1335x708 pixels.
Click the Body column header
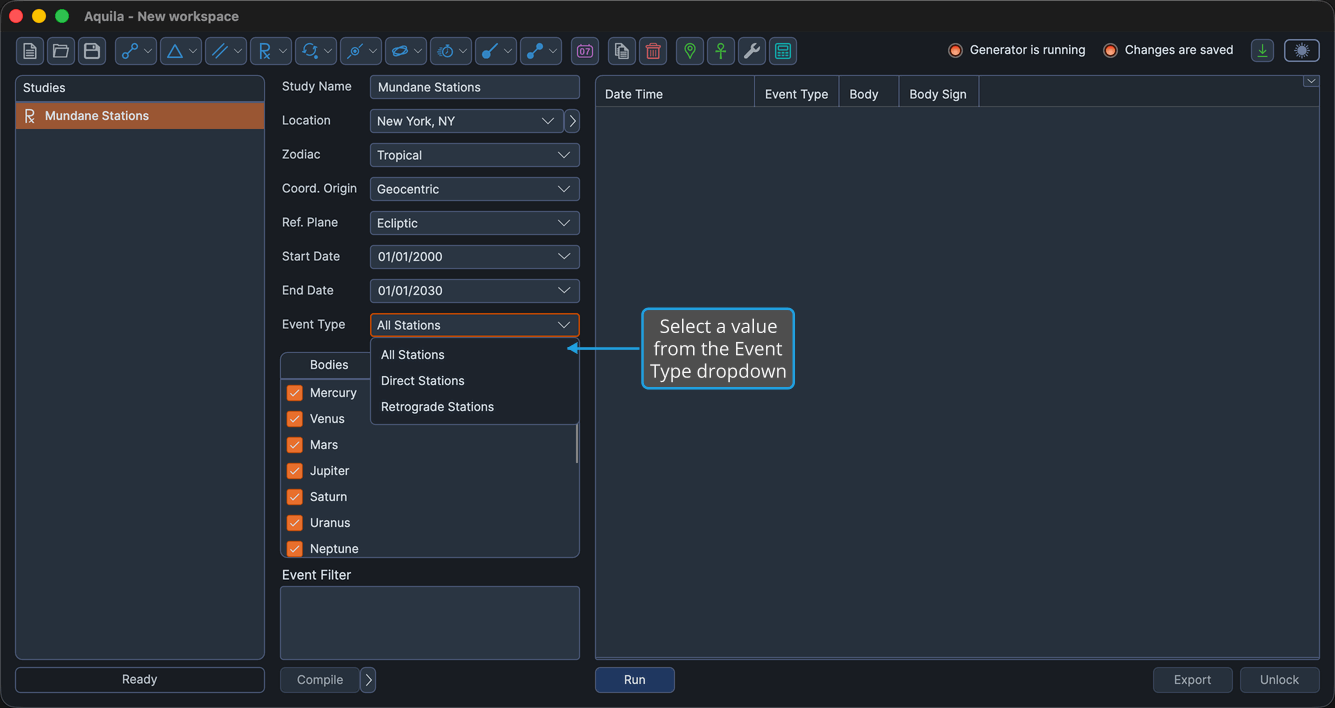[868, 94]
